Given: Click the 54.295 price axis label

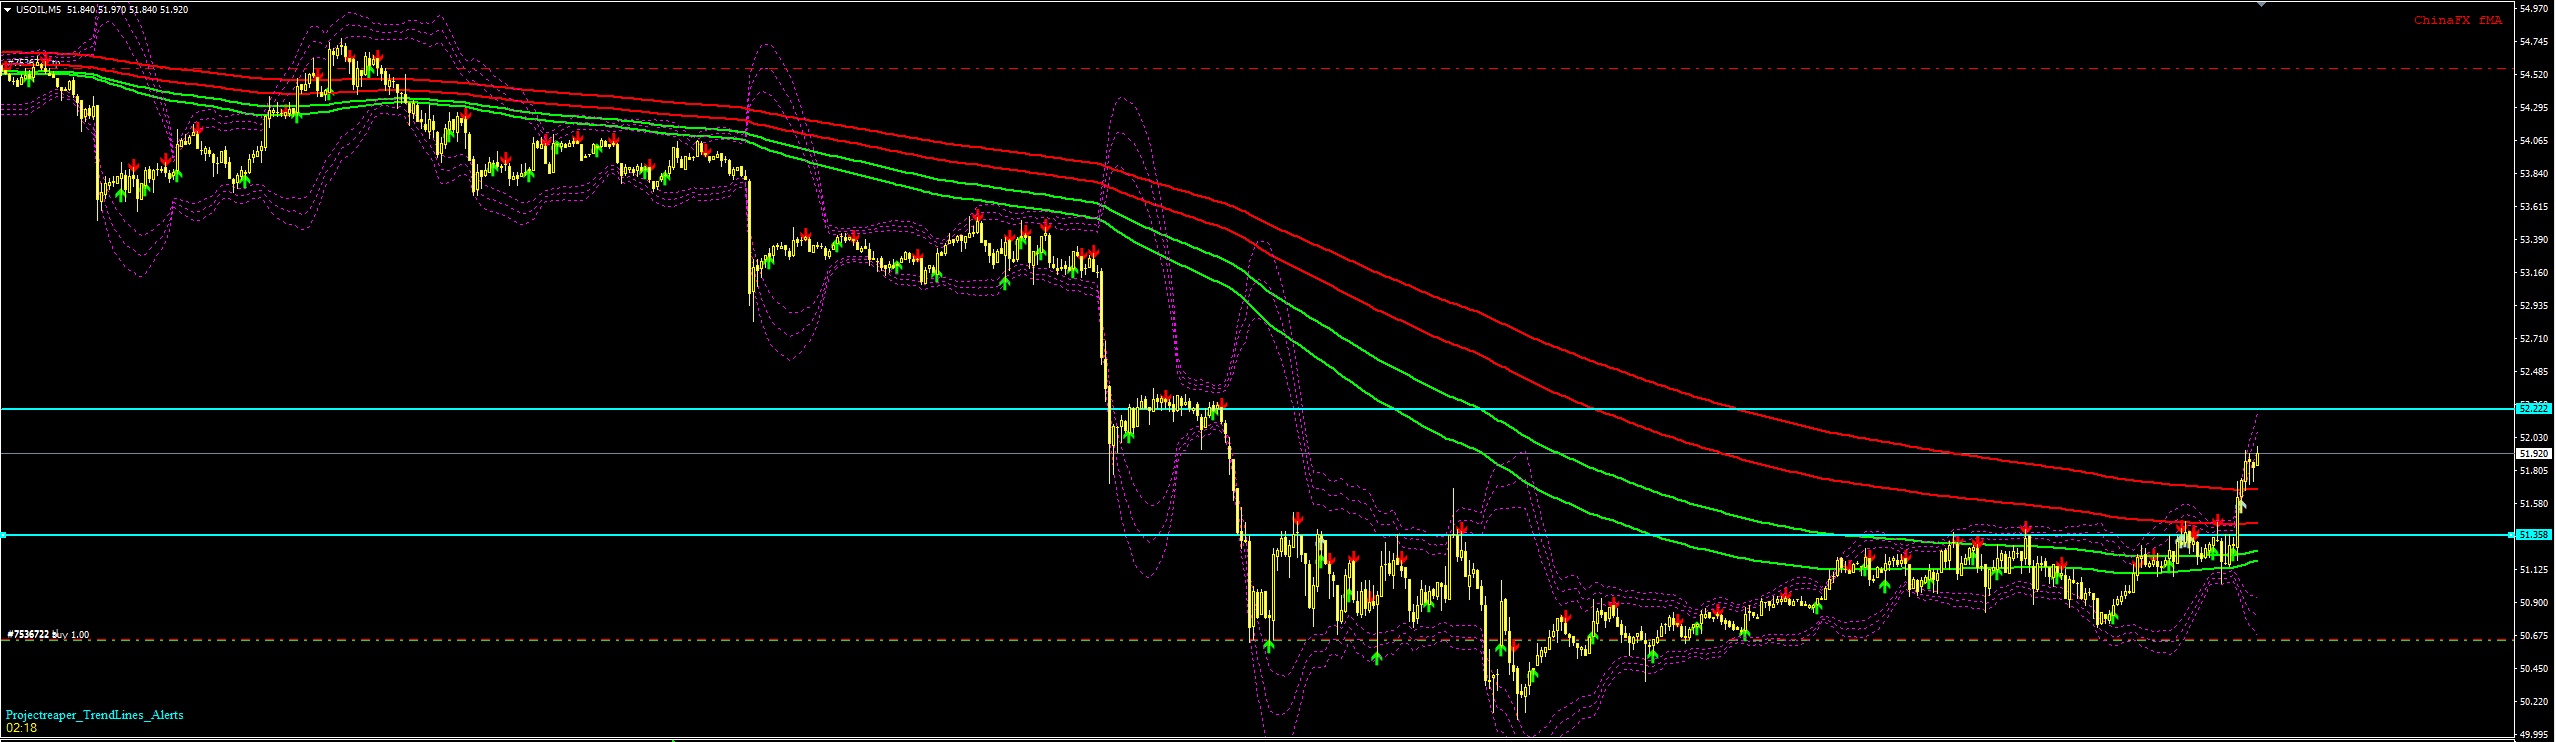Looking at the screenshot, I should 2535,107.
